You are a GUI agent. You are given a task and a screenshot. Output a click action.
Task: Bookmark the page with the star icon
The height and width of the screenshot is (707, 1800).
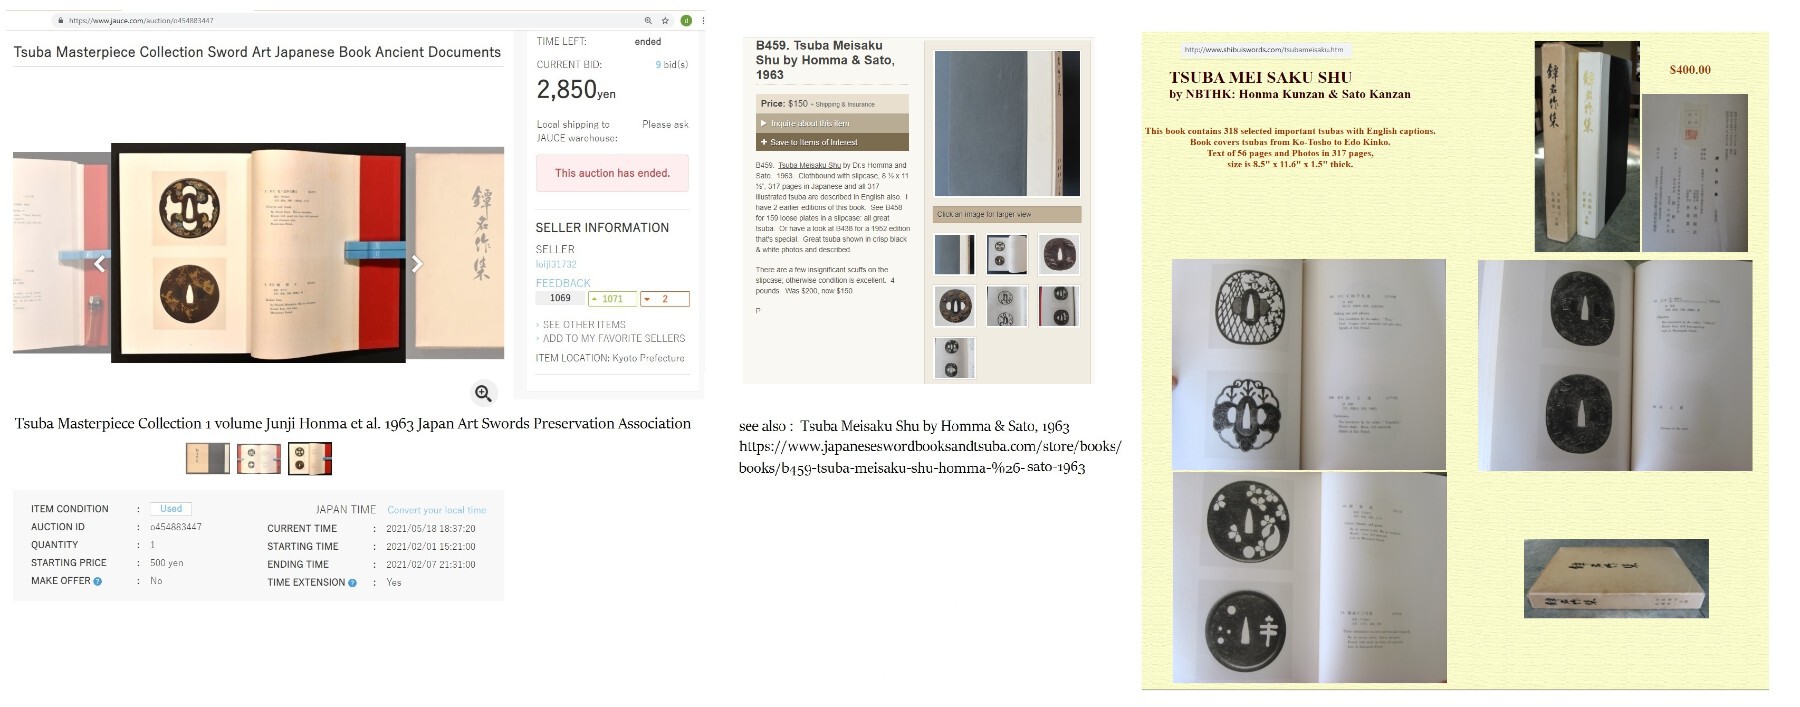pyautogui.click(x=665, y=20)
